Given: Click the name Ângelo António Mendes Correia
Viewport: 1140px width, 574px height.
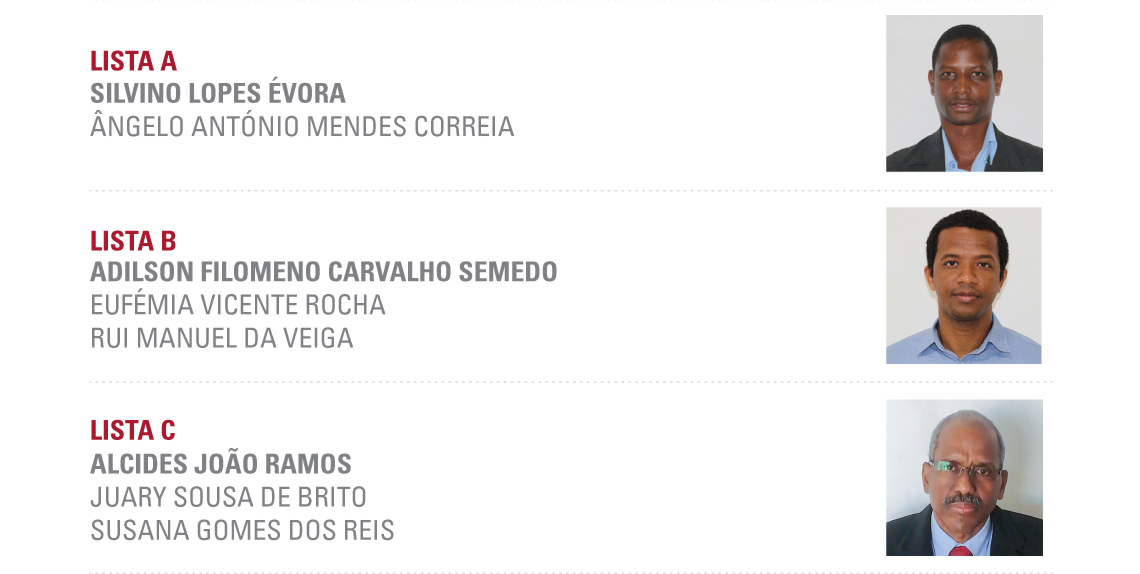Looking at the screenshot, I should [302, 127].
